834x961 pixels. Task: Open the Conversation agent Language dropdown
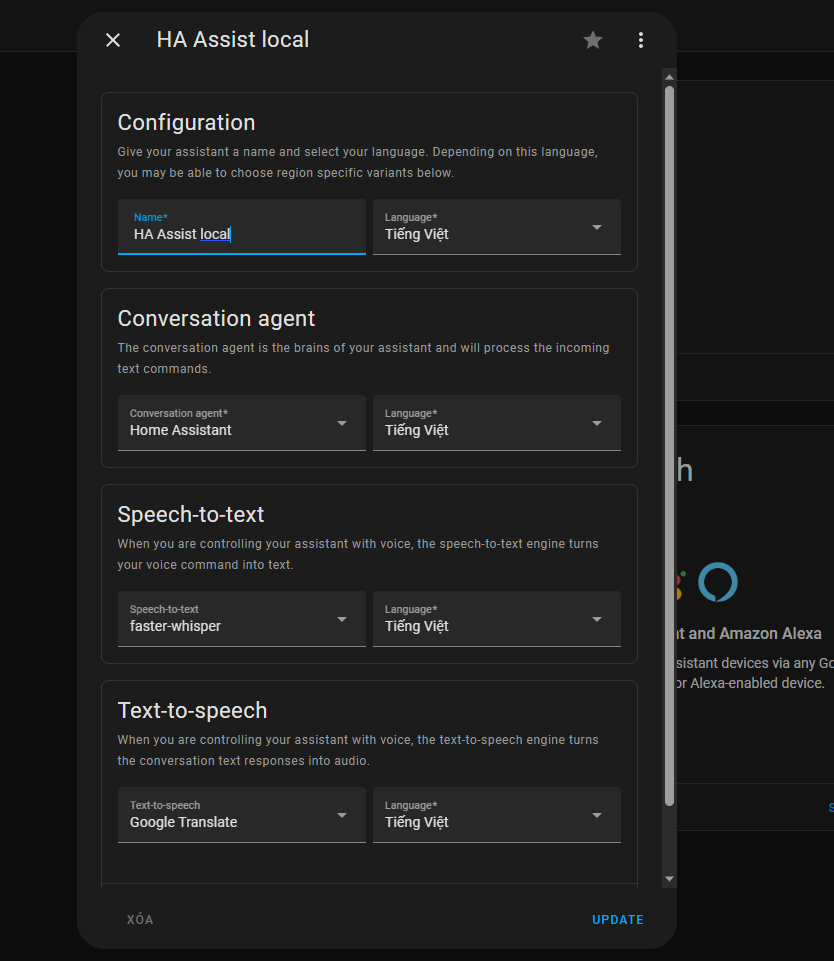(x=497, y=423)
